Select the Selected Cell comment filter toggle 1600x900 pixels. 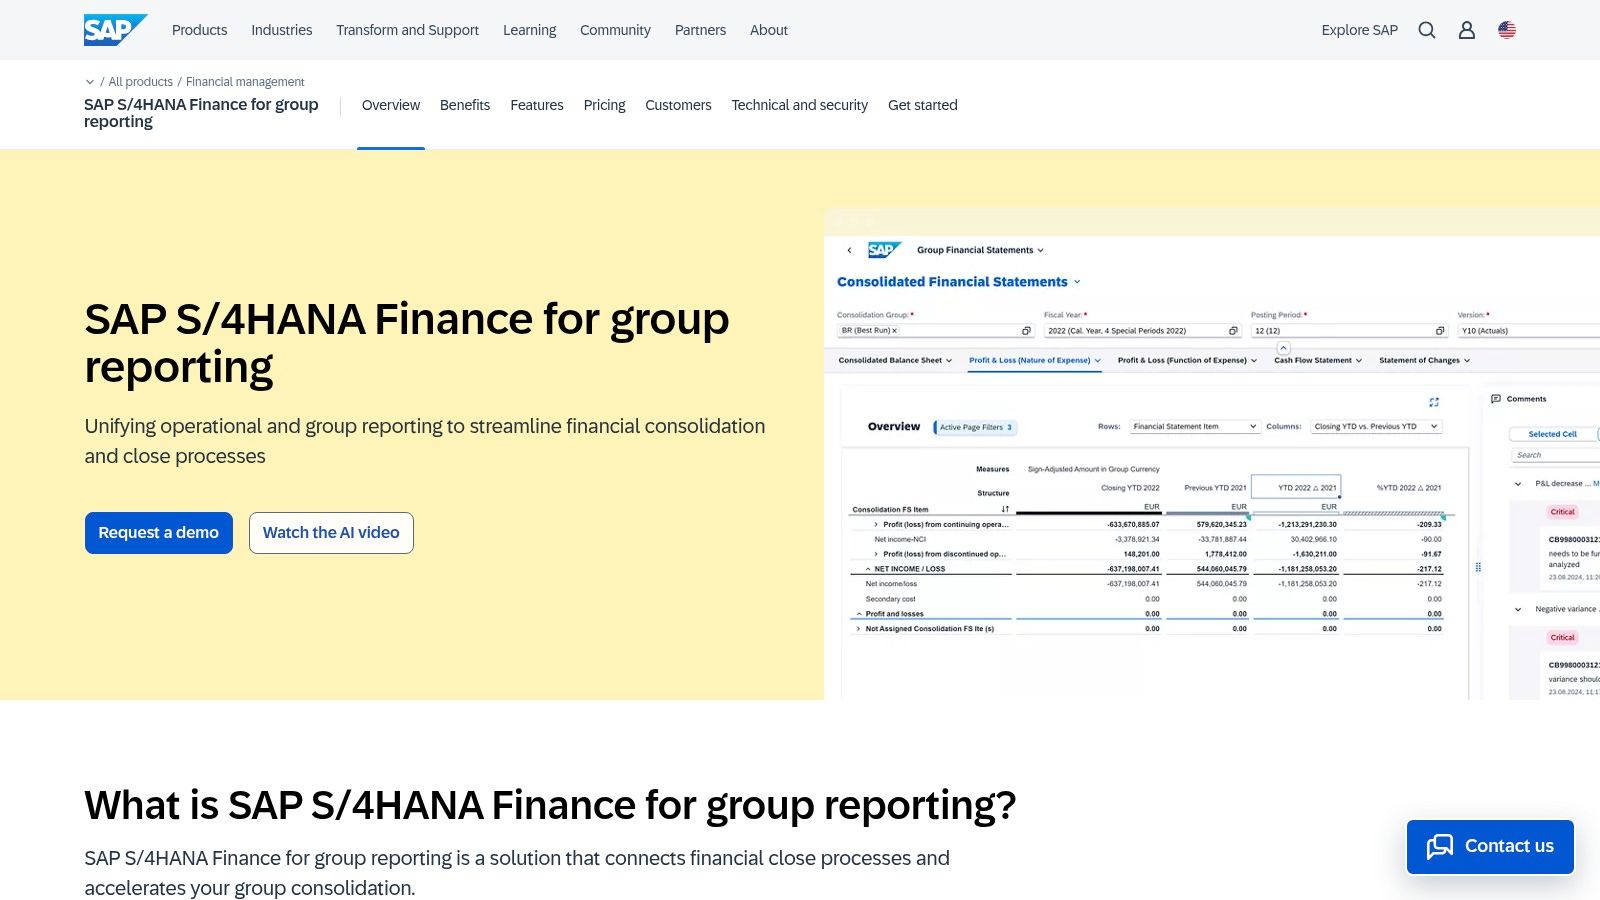(1551, 433)
